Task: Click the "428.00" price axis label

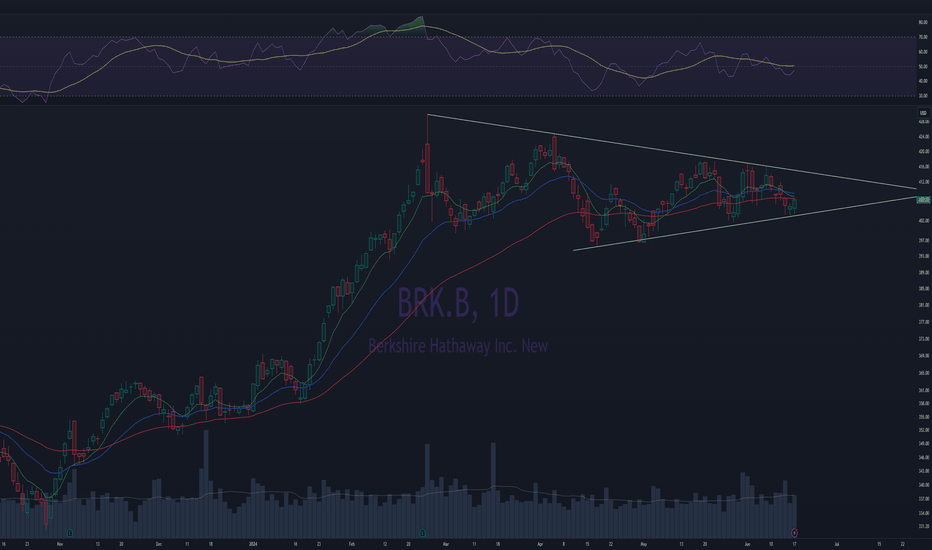Action: pos(924,122)
